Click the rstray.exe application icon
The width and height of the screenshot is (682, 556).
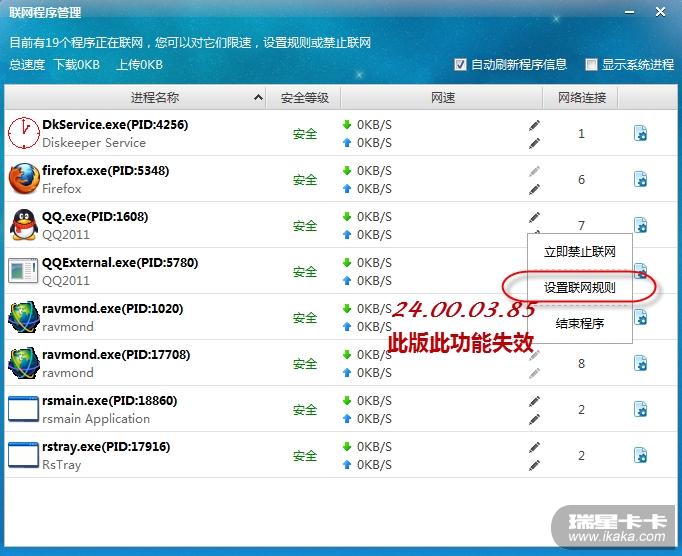(23, 455)
